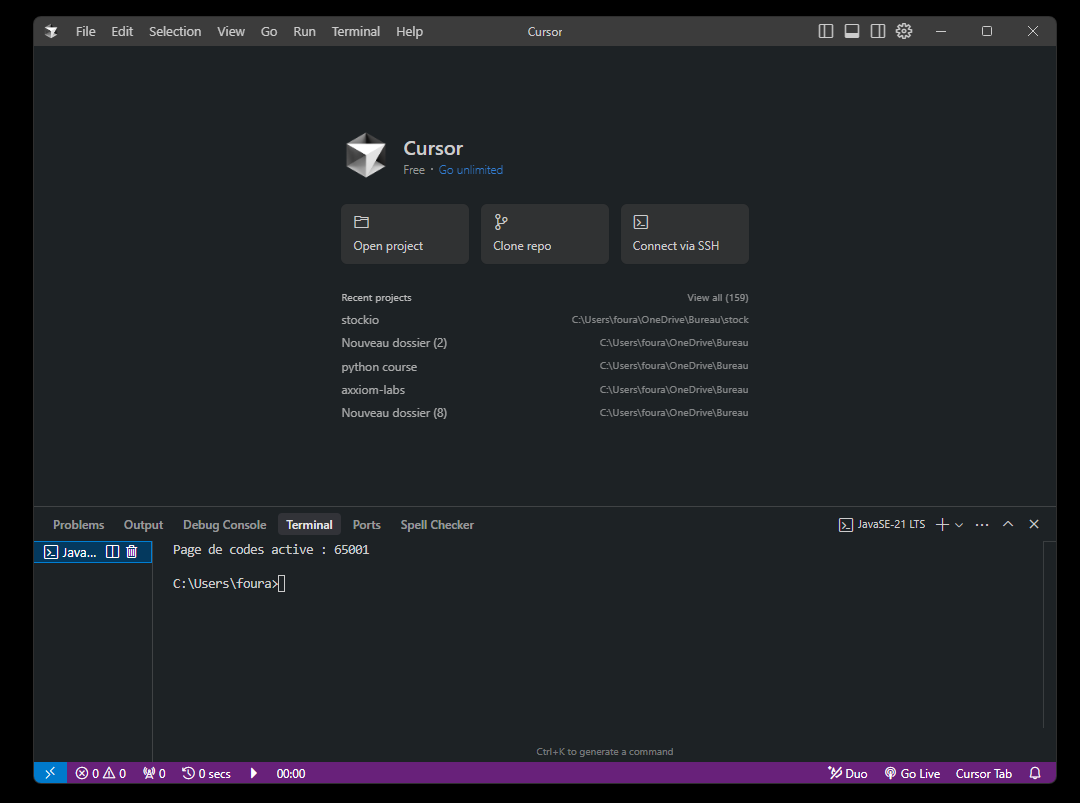Open the axxiom-labs recent project
The height and width of the screenshot is (803, 1080).
point(545,390)
